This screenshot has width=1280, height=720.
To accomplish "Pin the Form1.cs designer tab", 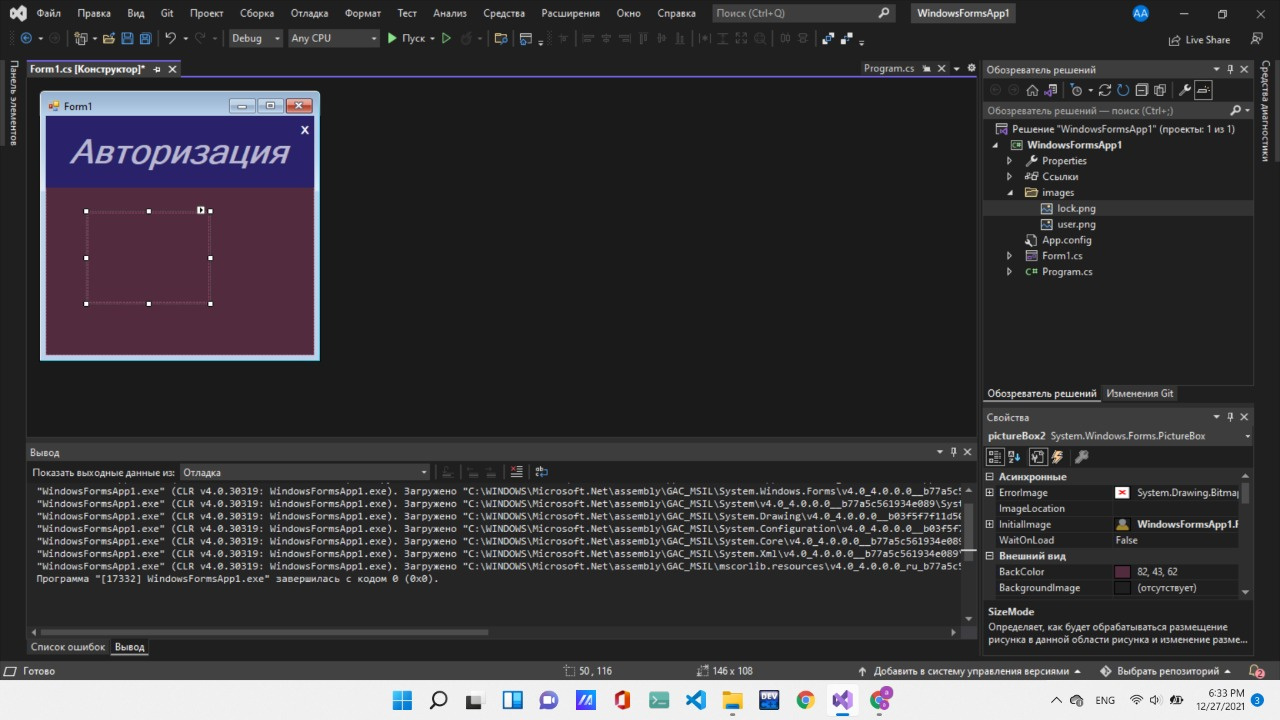I will click(x=157, y=69).
